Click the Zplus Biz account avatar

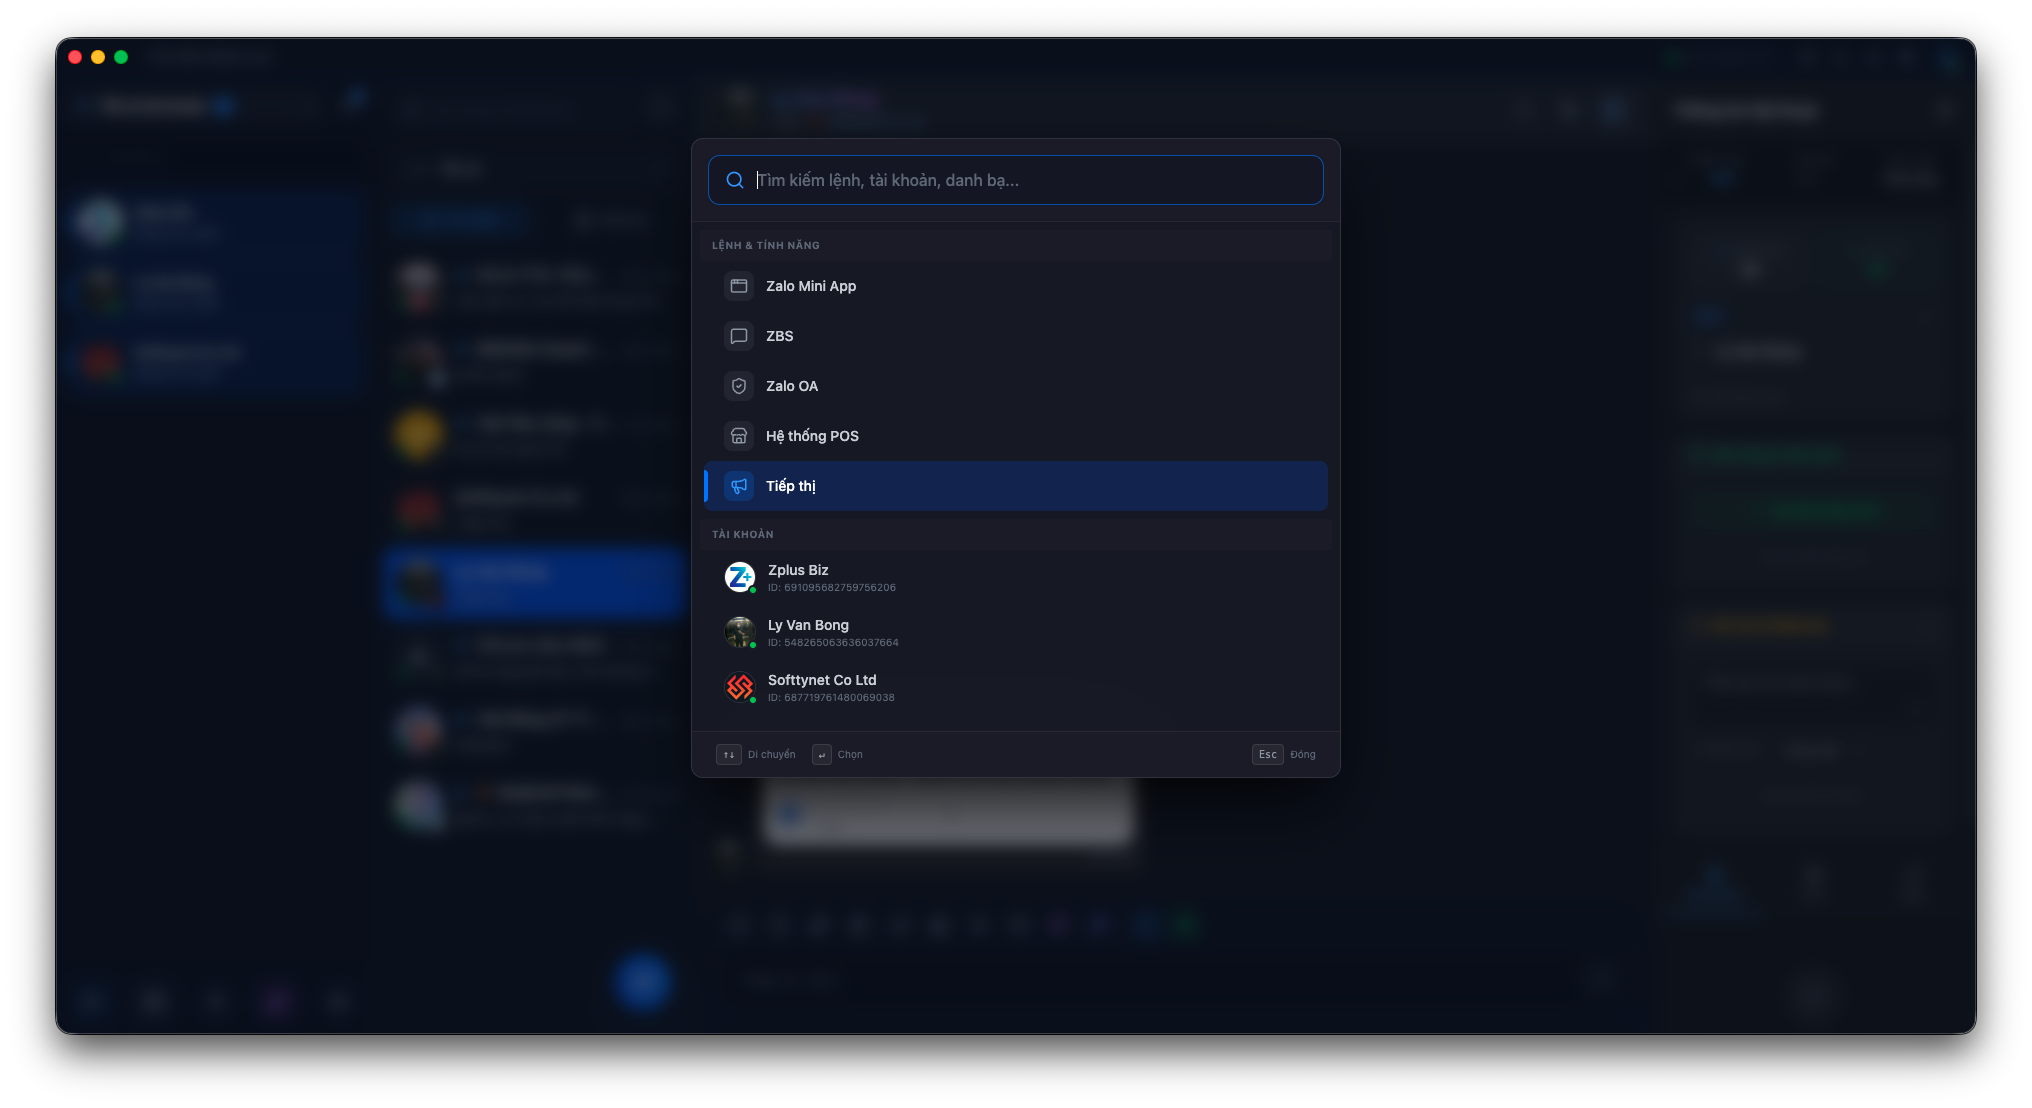pos(740,577)
